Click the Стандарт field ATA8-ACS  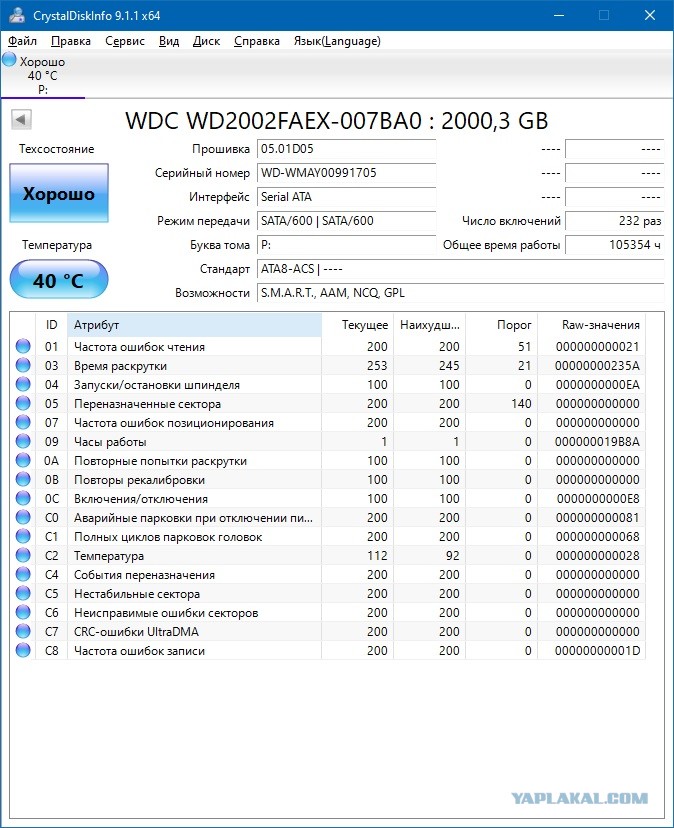coord(461,269)
